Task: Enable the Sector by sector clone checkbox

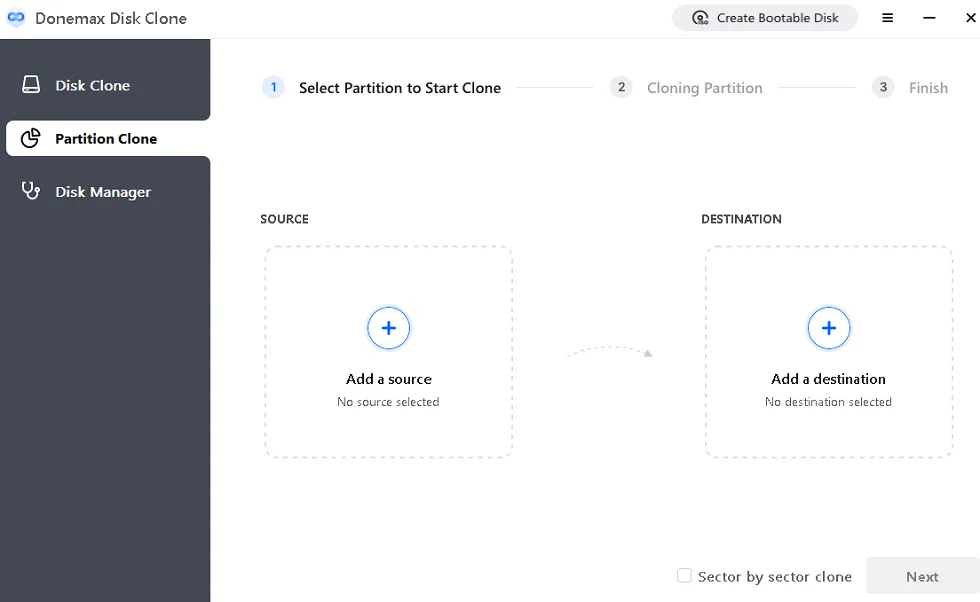Action: pos(684,576)
